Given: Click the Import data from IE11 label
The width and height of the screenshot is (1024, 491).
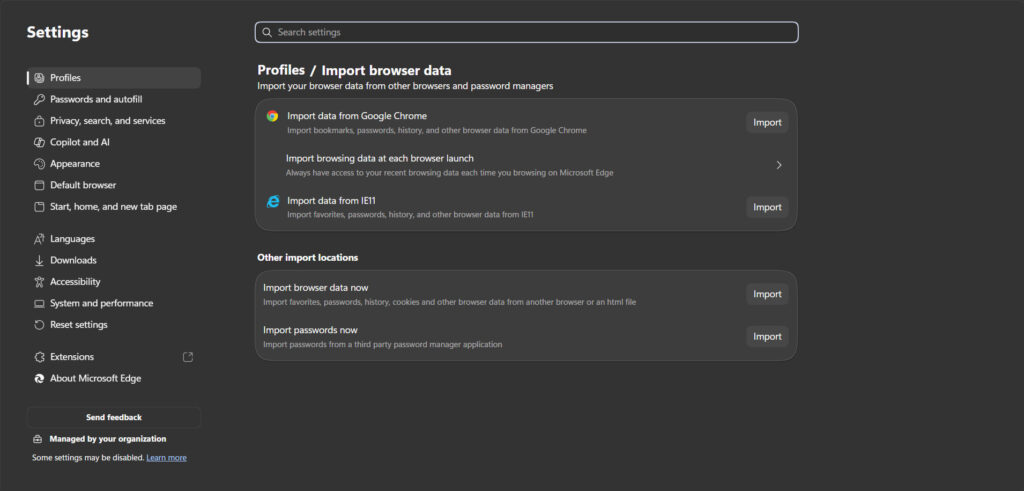Looking at the screenshot, I should tap(331, 201).
